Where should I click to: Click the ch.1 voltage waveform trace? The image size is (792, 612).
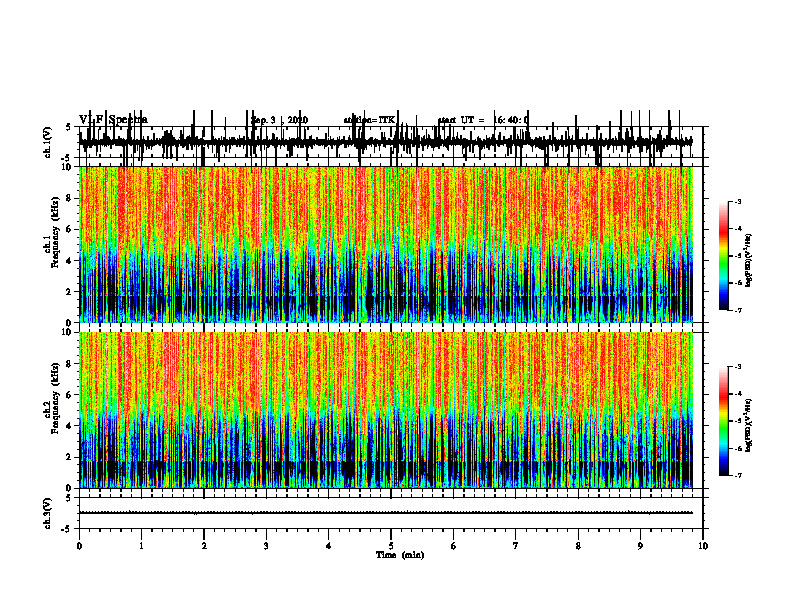[x=385, y=141]
